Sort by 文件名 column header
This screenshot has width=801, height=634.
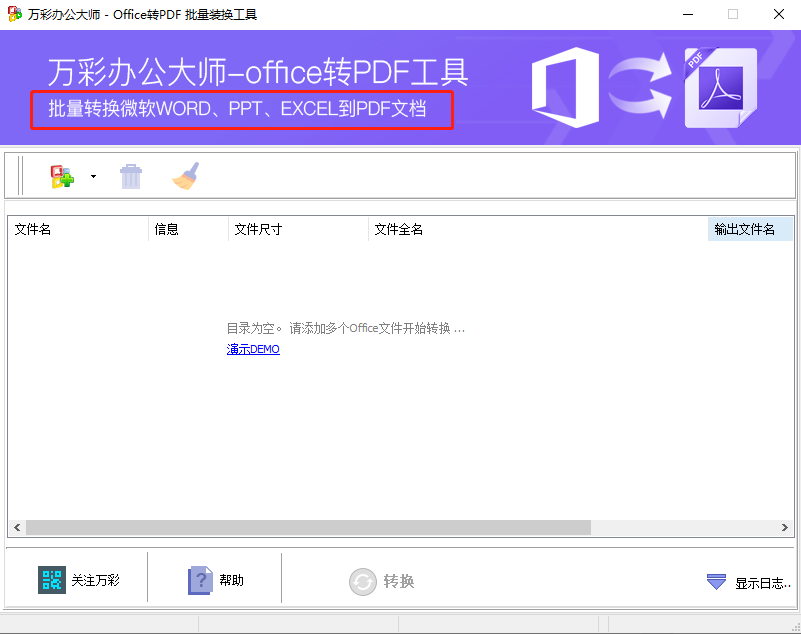[78, 229]
